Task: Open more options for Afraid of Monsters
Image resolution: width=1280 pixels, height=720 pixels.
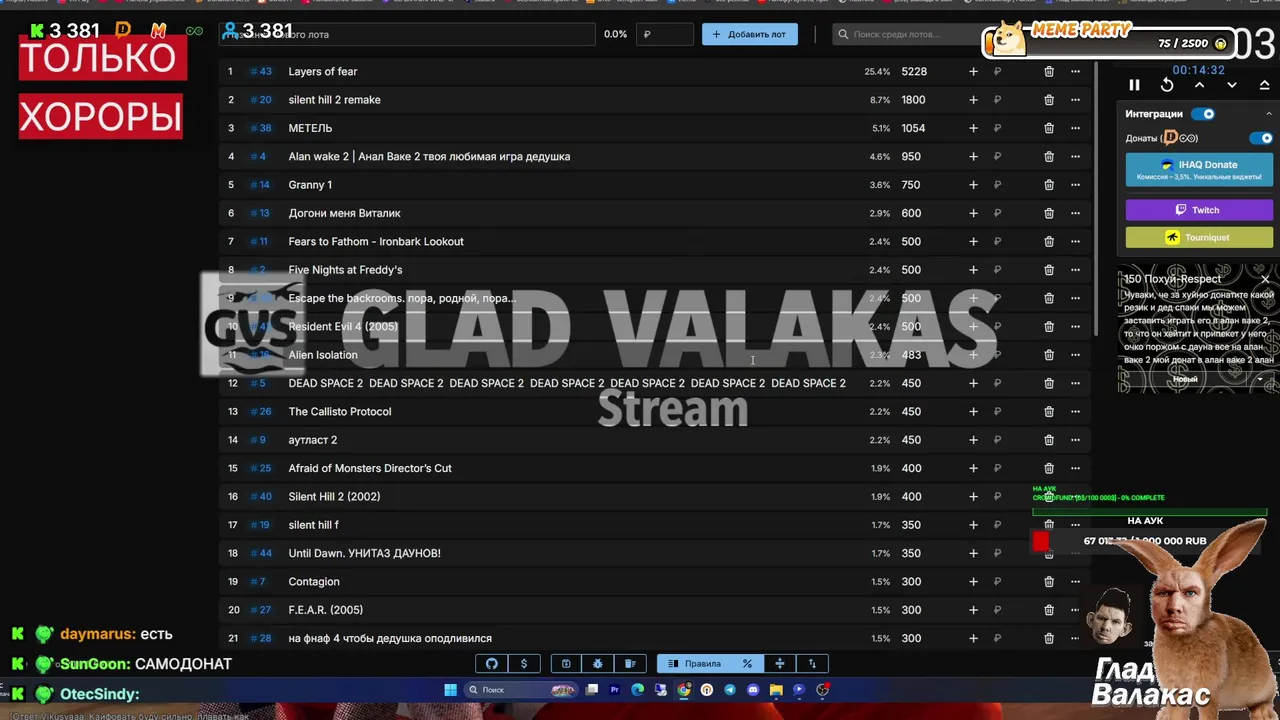Action: pos(1075,468)
